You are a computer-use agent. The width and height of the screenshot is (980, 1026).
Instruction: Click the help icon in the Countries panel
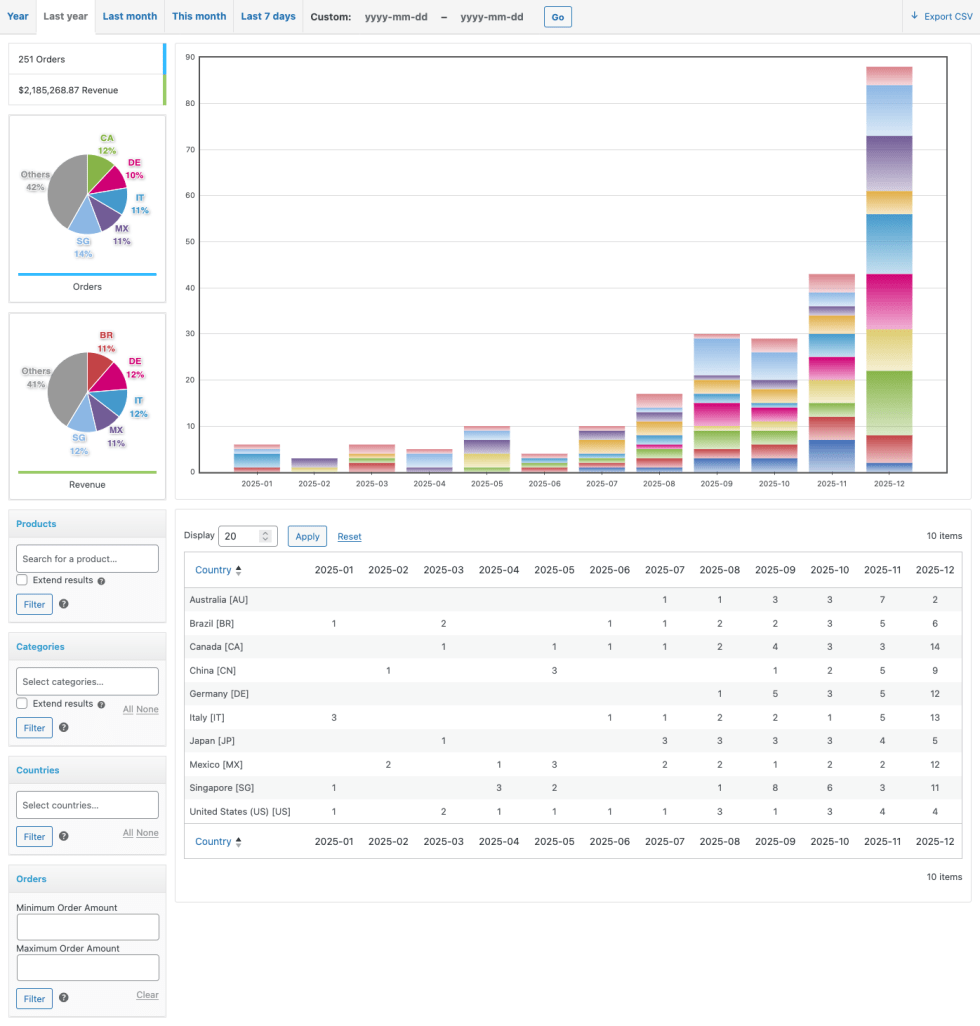[62, 836]
